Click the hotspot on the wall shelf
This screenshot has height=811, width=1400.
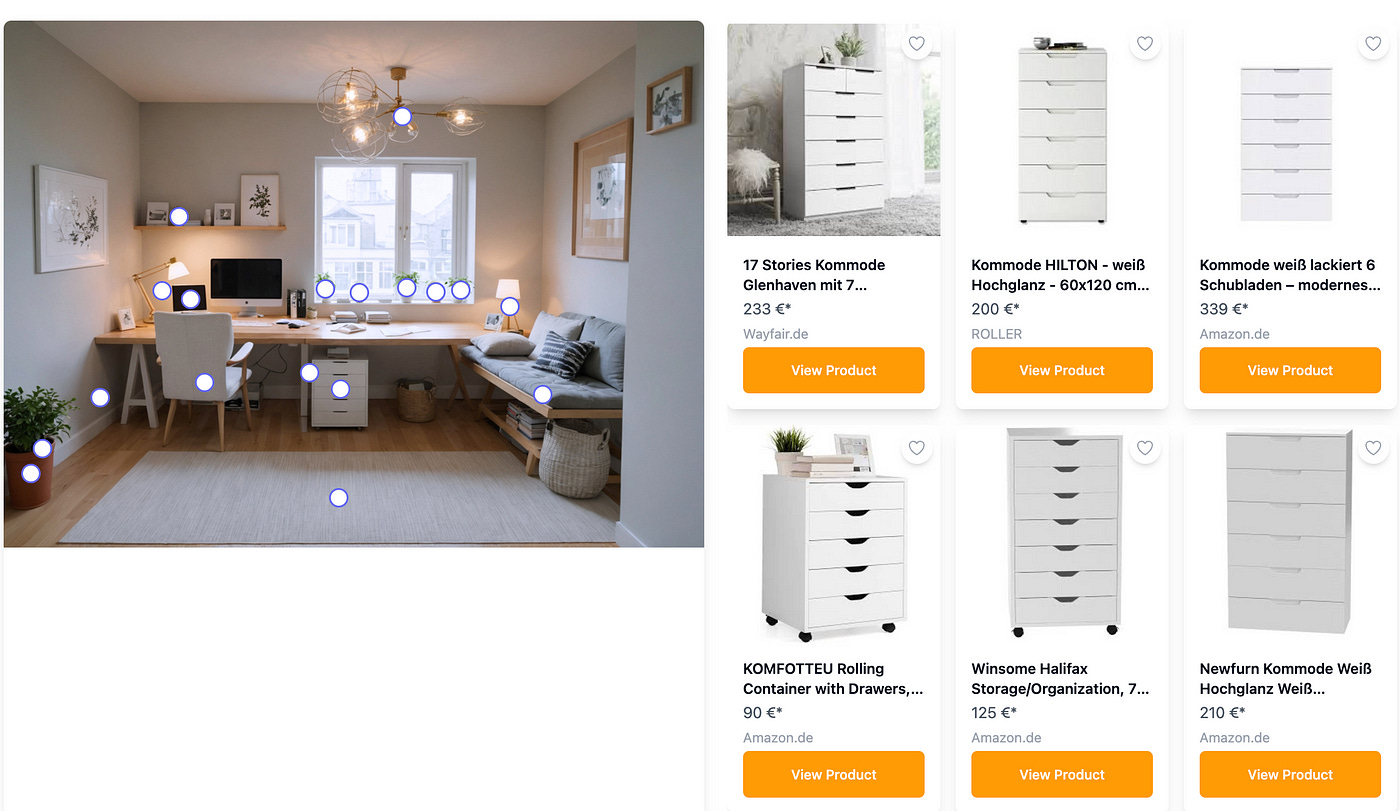[178, 216]
